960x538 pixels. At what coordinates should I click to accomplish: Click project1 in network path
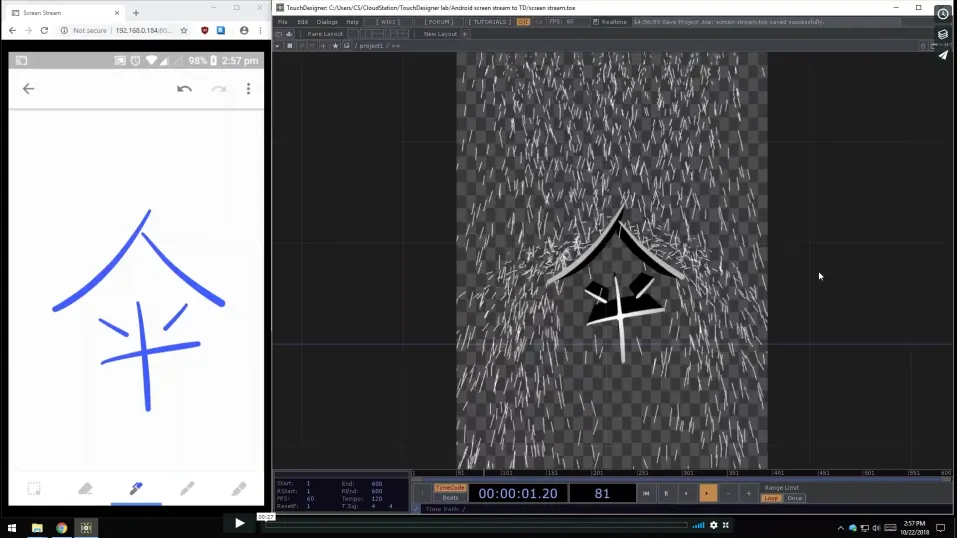click(370, 46)
